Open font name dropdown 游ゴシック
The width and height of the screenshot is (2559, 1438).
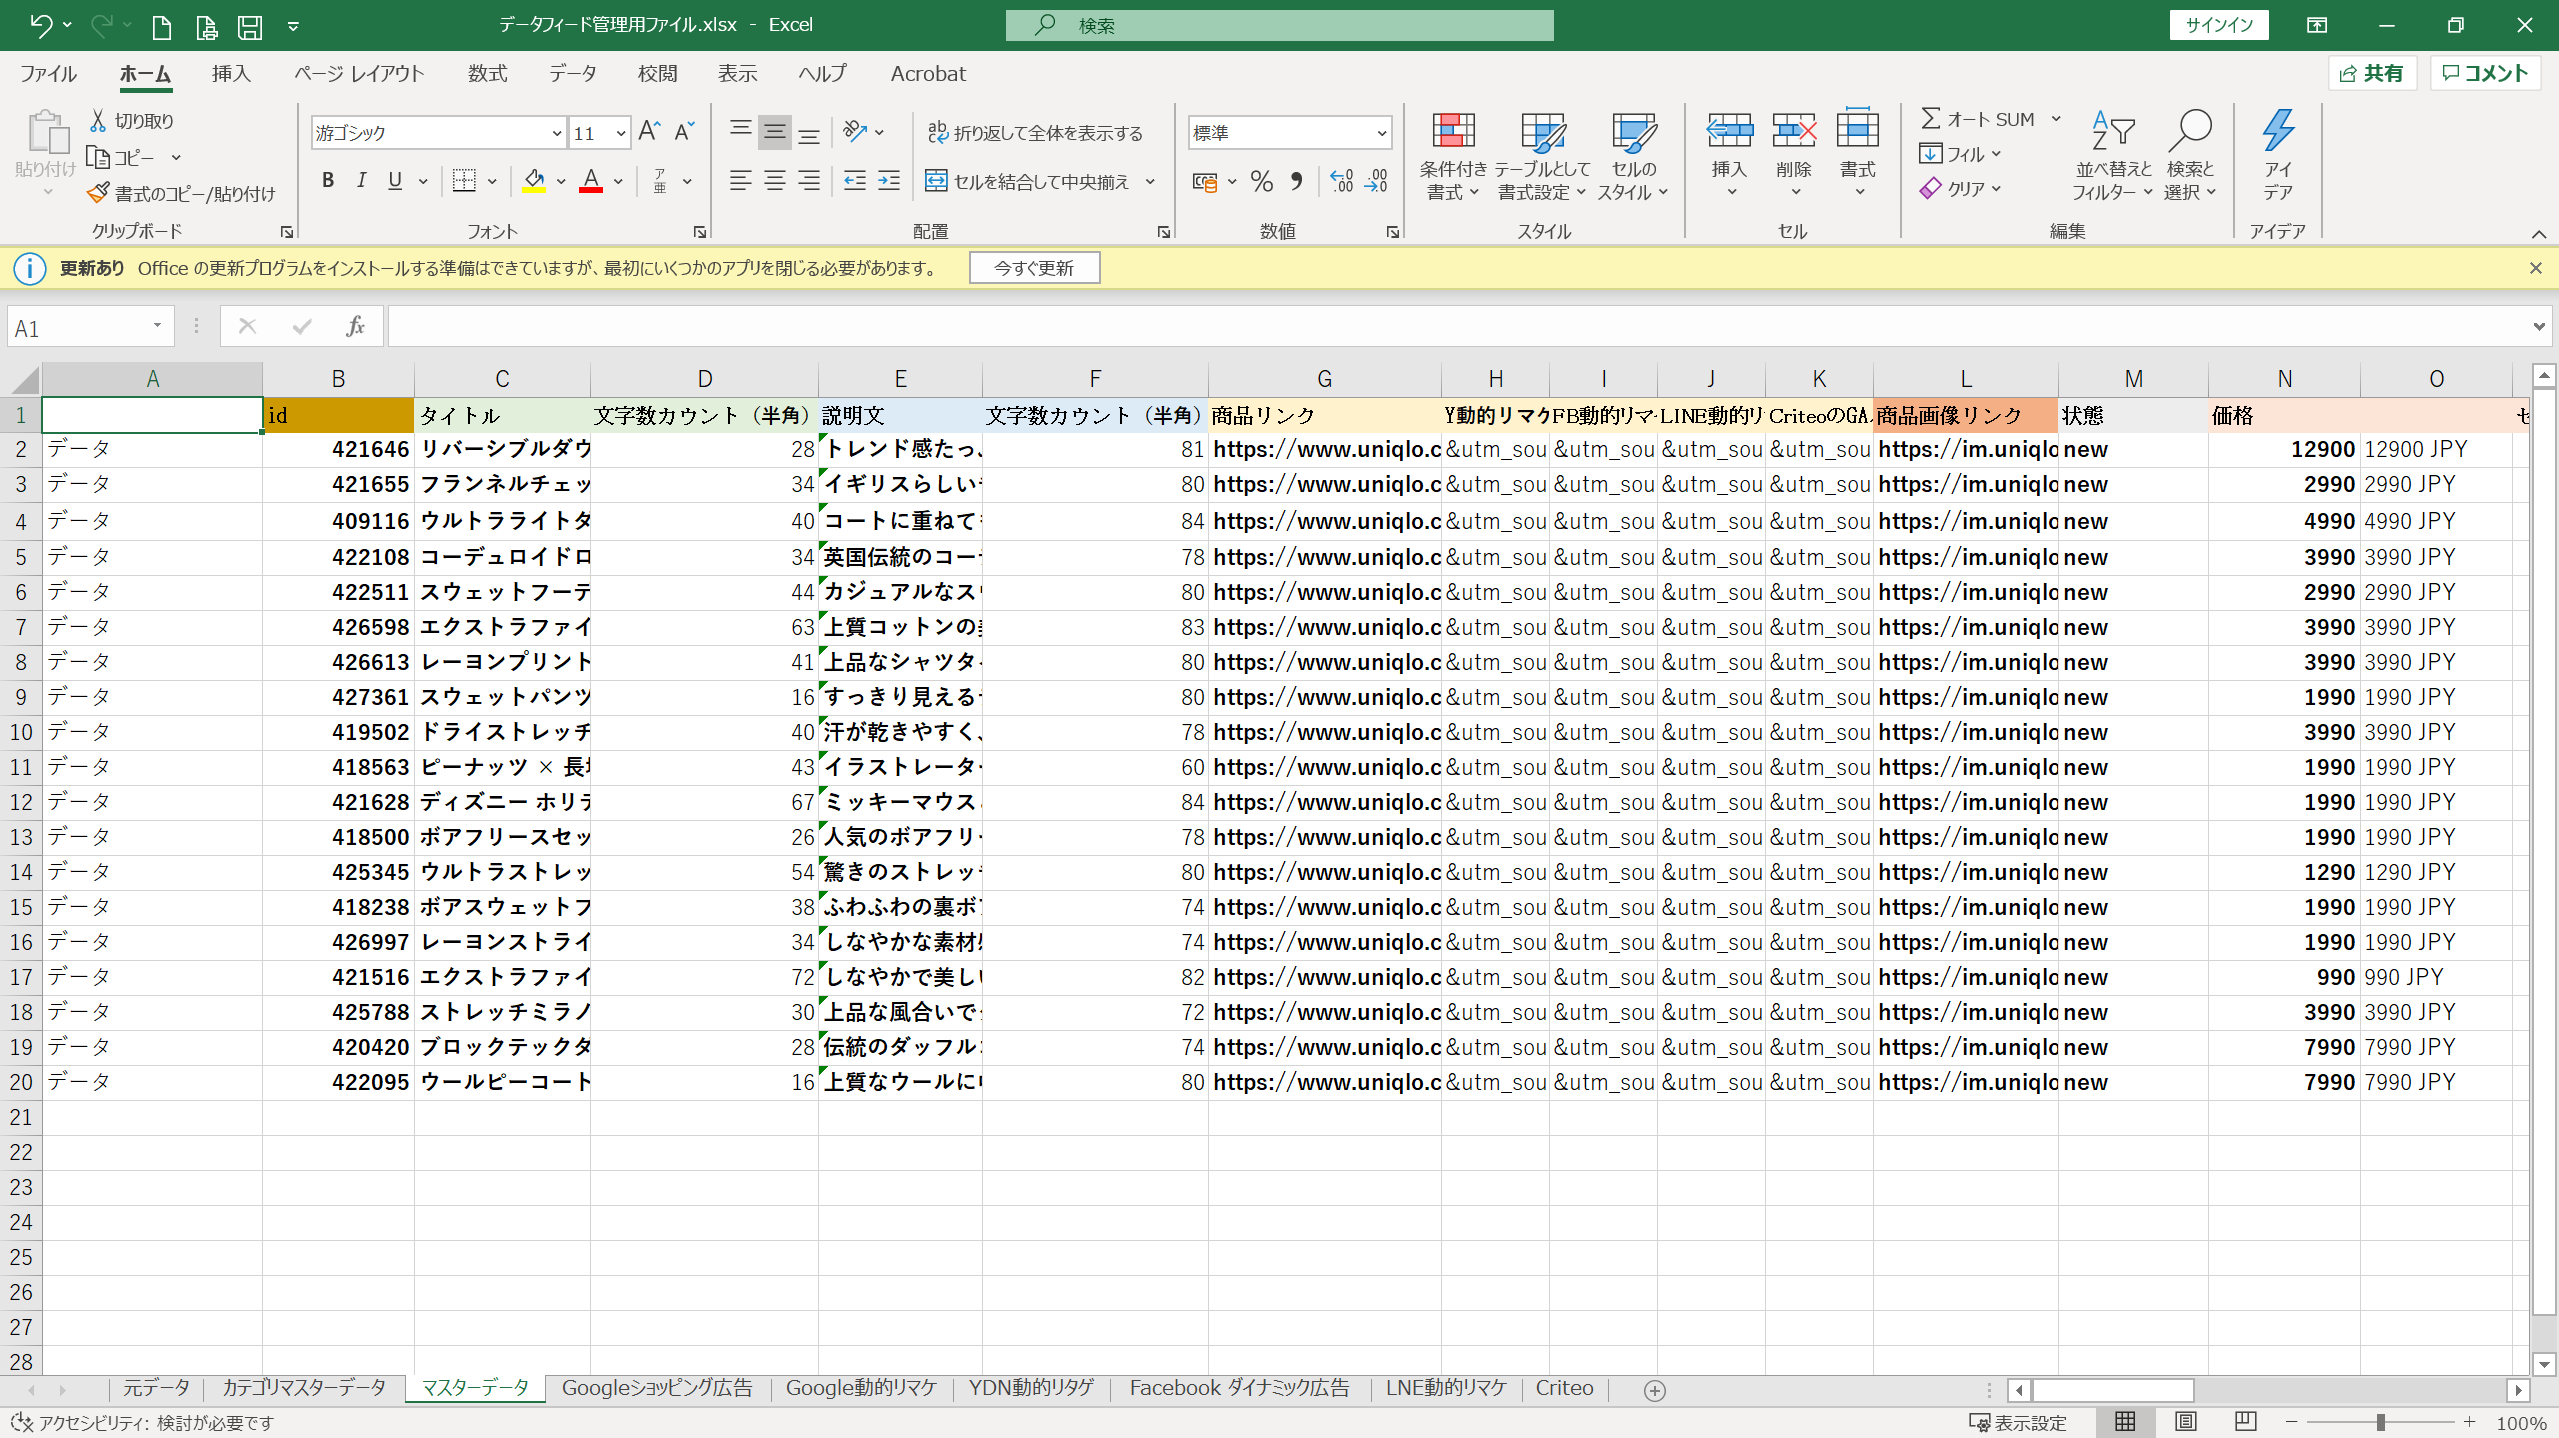[557, 133]
